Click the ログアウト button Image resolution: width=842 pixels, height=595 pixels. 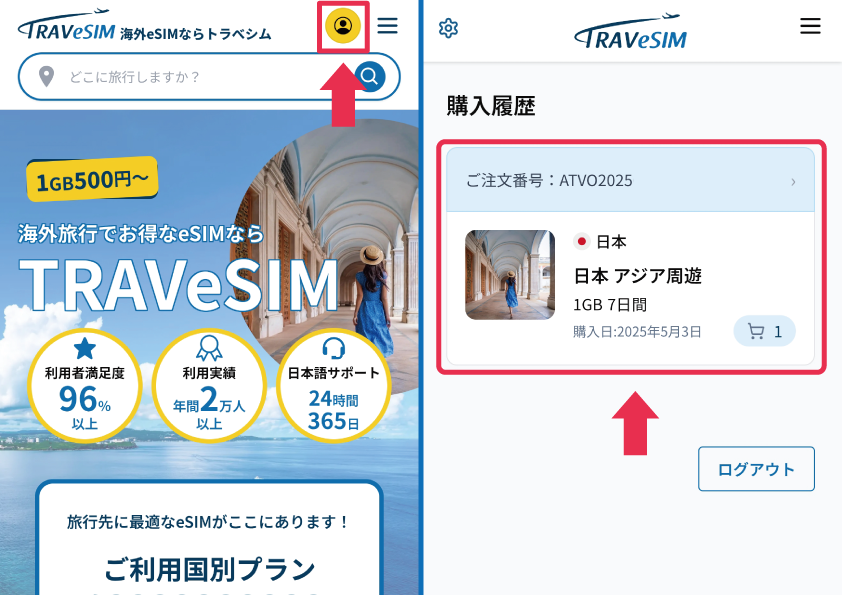point(756,469)
